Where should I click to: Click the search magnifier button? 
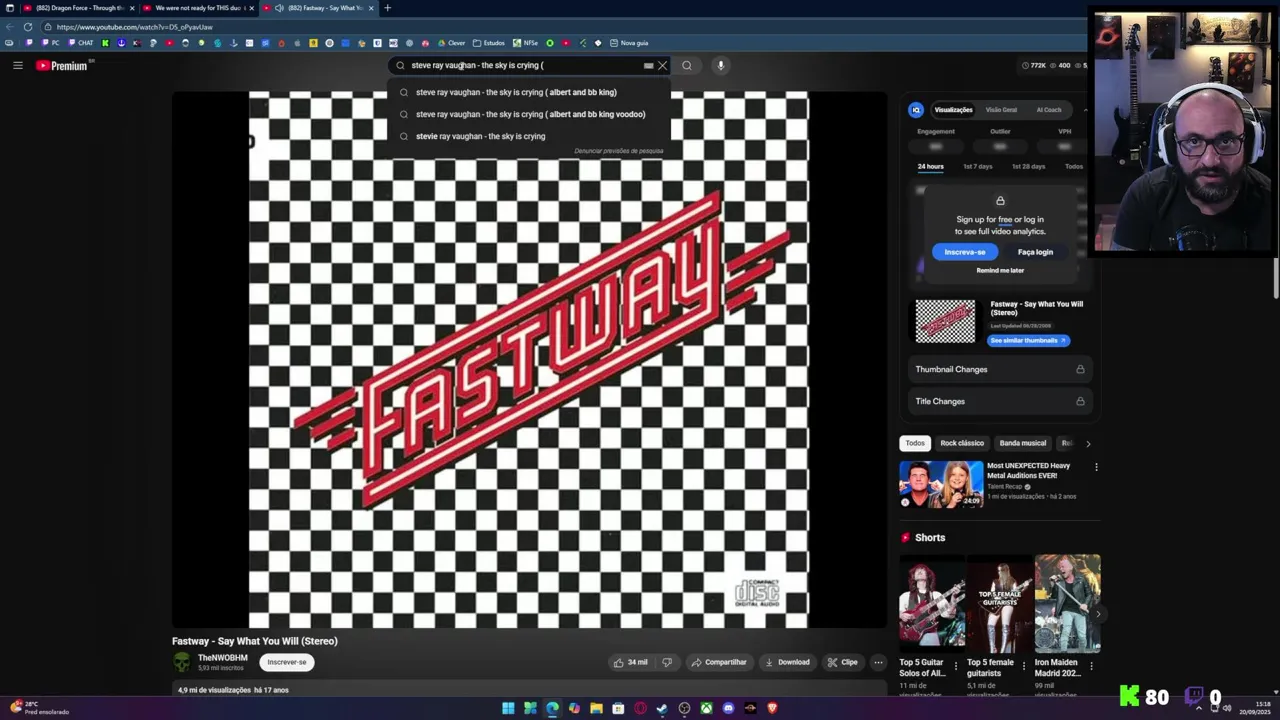click(x=687, y=65)
